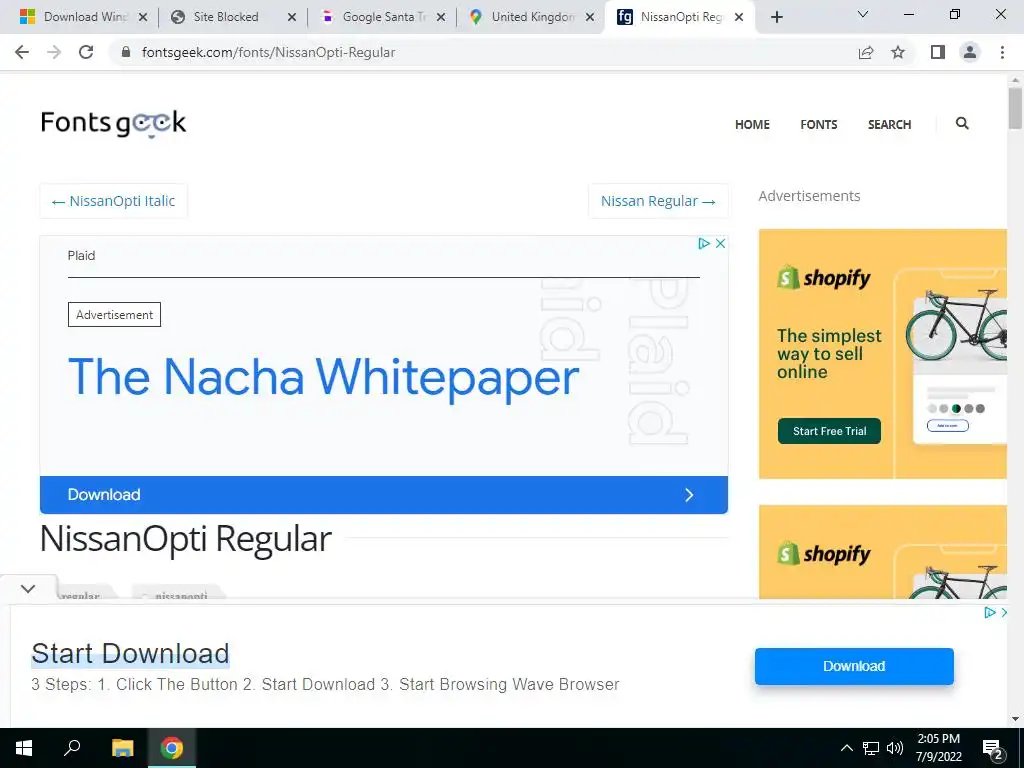1024x768 pixels.
Task: Open notification center icon
Action: 992,748
